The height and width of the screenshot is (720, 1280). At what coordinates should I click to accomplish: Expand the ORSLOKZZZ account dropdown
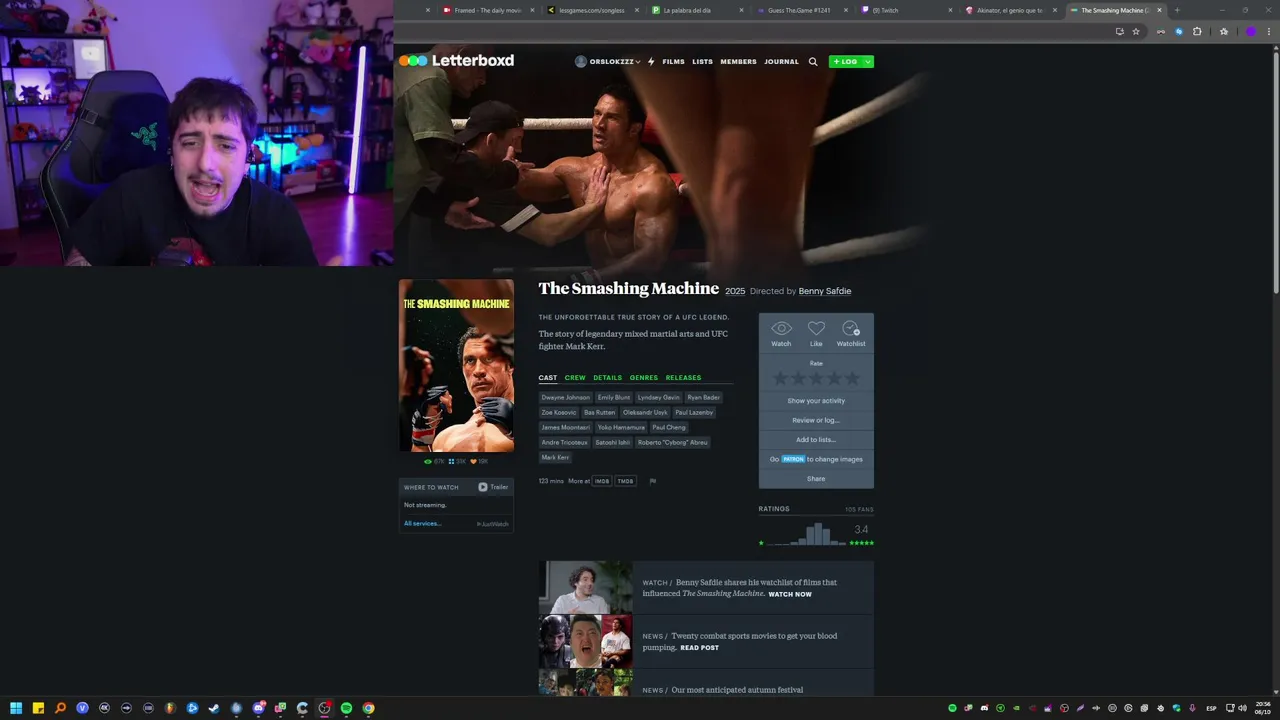pos(608,62)
